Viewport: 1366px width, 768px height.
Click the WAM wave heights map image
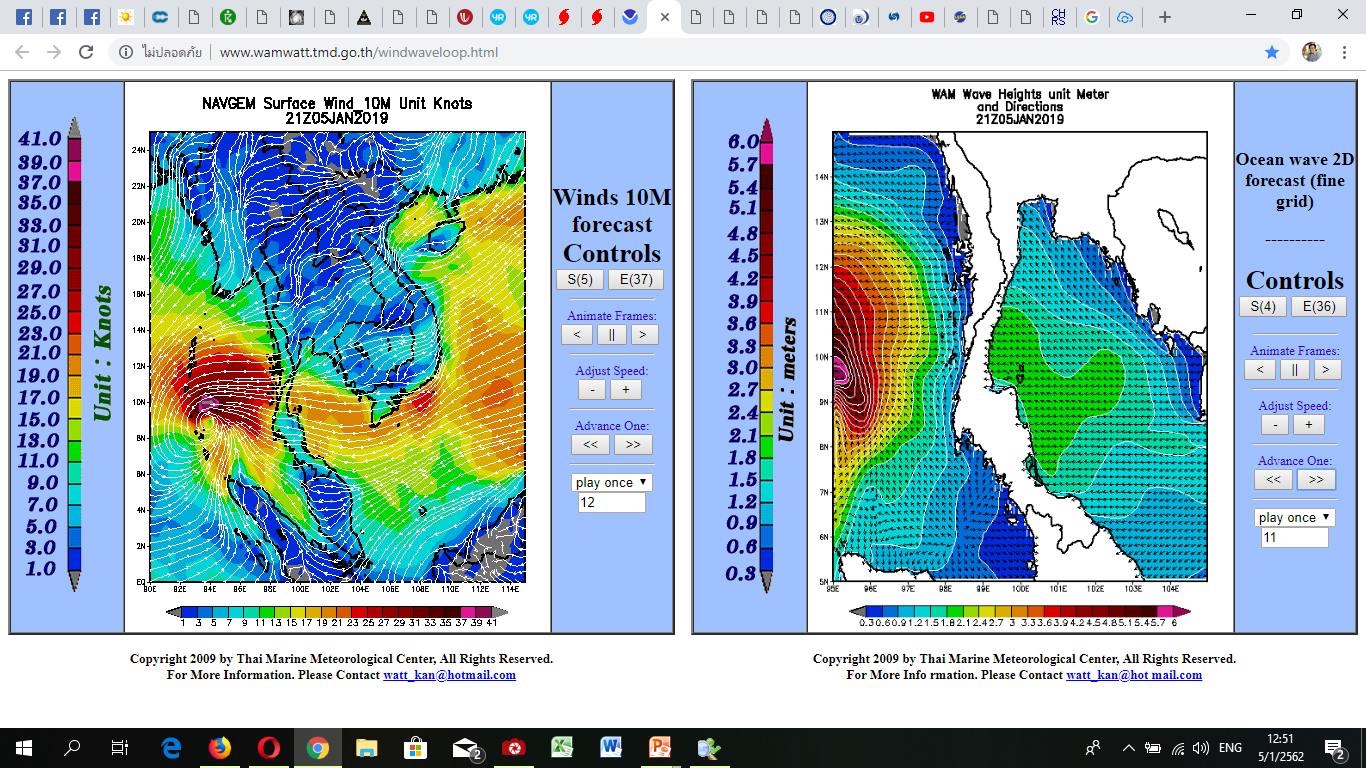1020,357
